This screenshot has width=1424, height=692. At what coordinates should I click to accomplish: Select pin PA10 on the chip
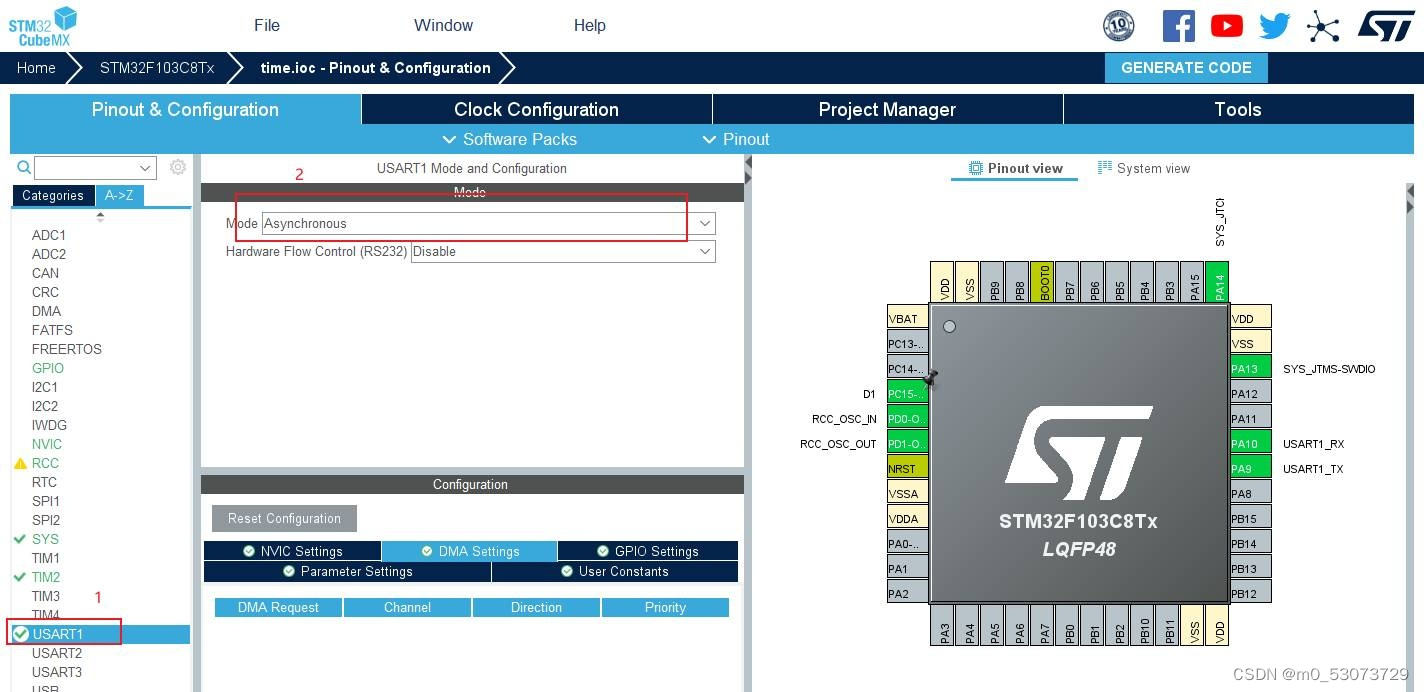click(x=1250, y=443)
